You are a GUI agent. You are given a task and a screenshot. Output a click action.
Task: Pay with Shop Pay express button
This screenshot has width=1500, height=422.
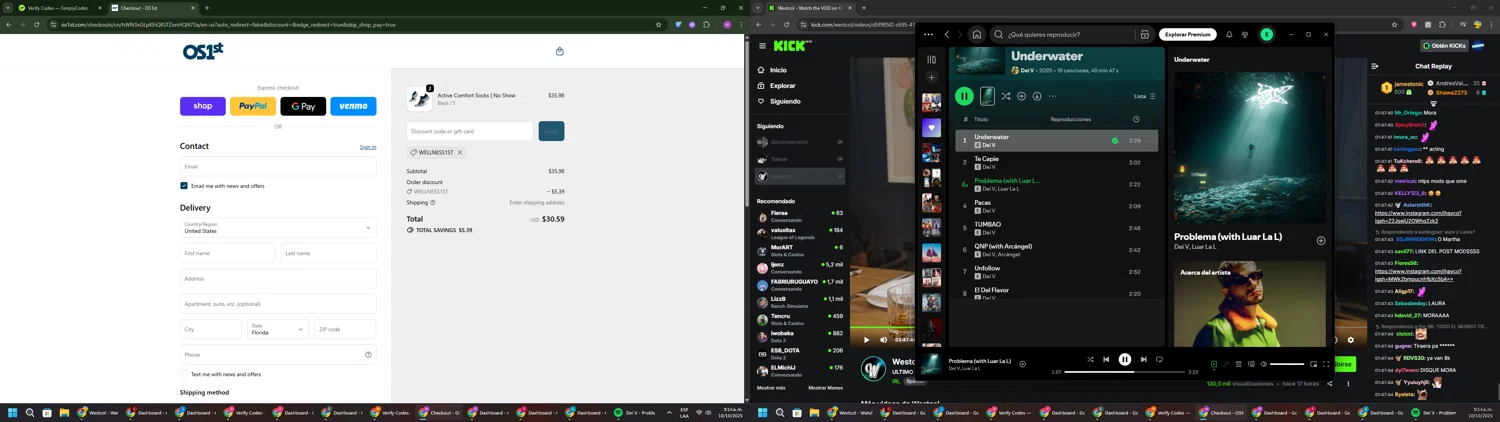(x=203, y=106)
